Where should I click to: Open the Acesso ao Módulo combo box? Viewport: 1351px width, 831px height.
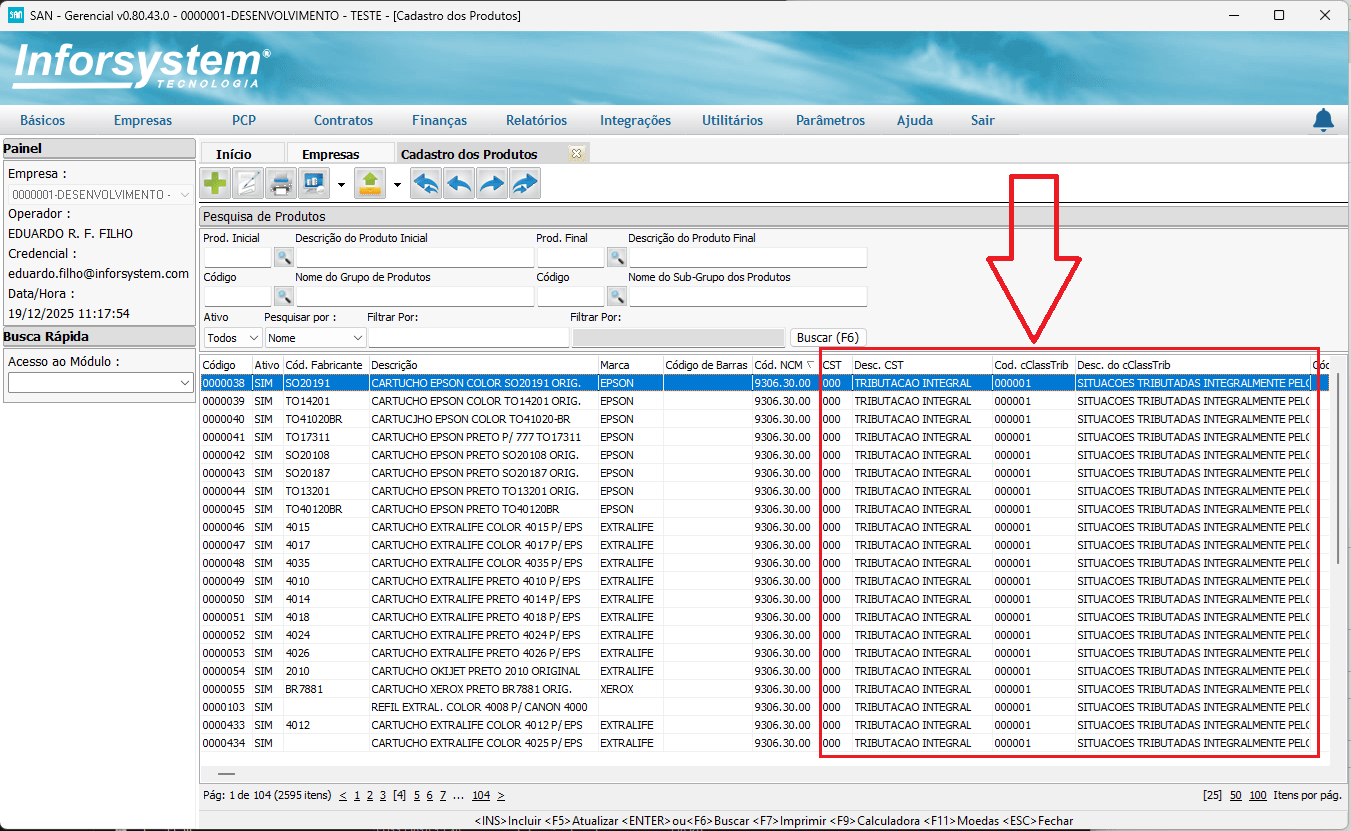point(99,383)
